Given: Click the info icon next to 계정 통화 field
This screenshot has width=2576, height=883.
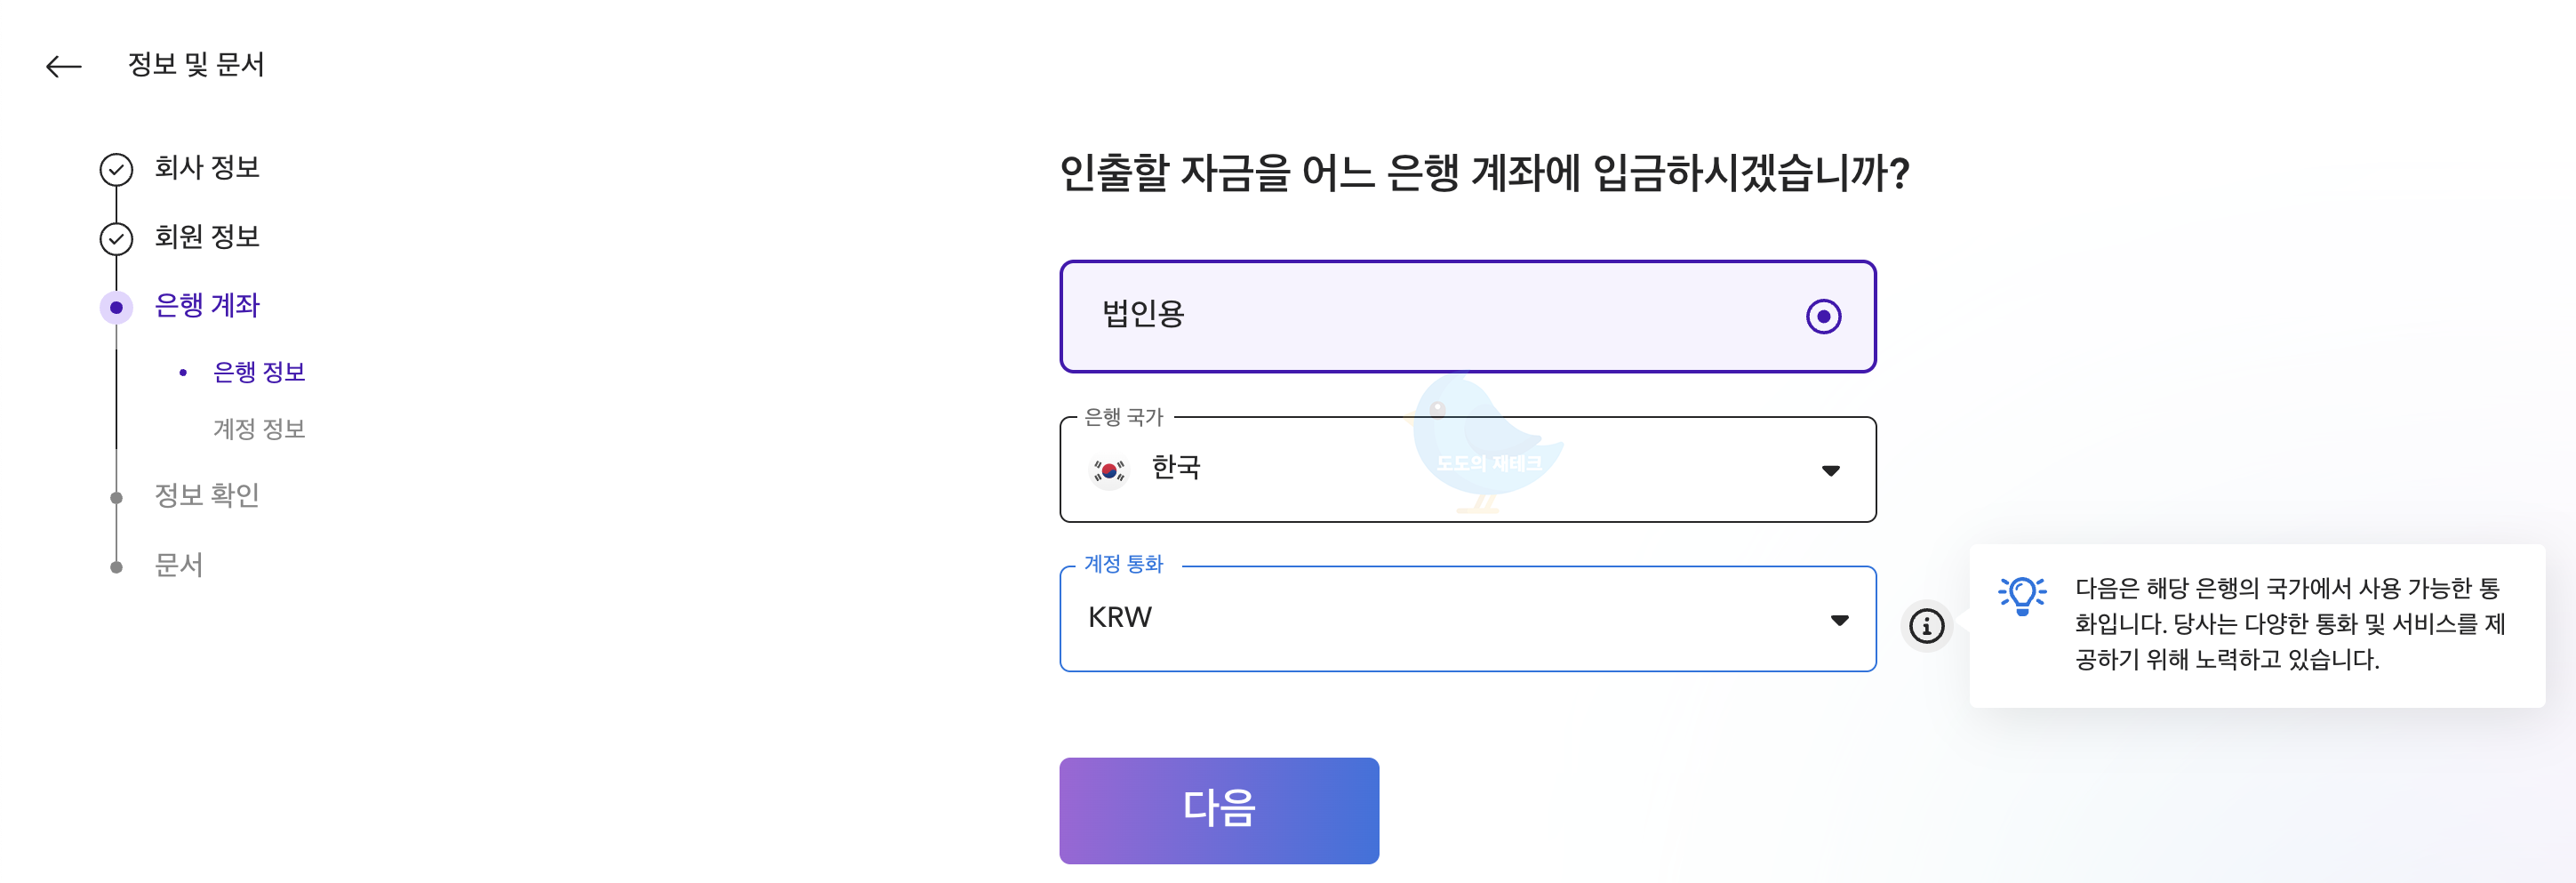Looking at the screenshot, I should click(1925, 628).
